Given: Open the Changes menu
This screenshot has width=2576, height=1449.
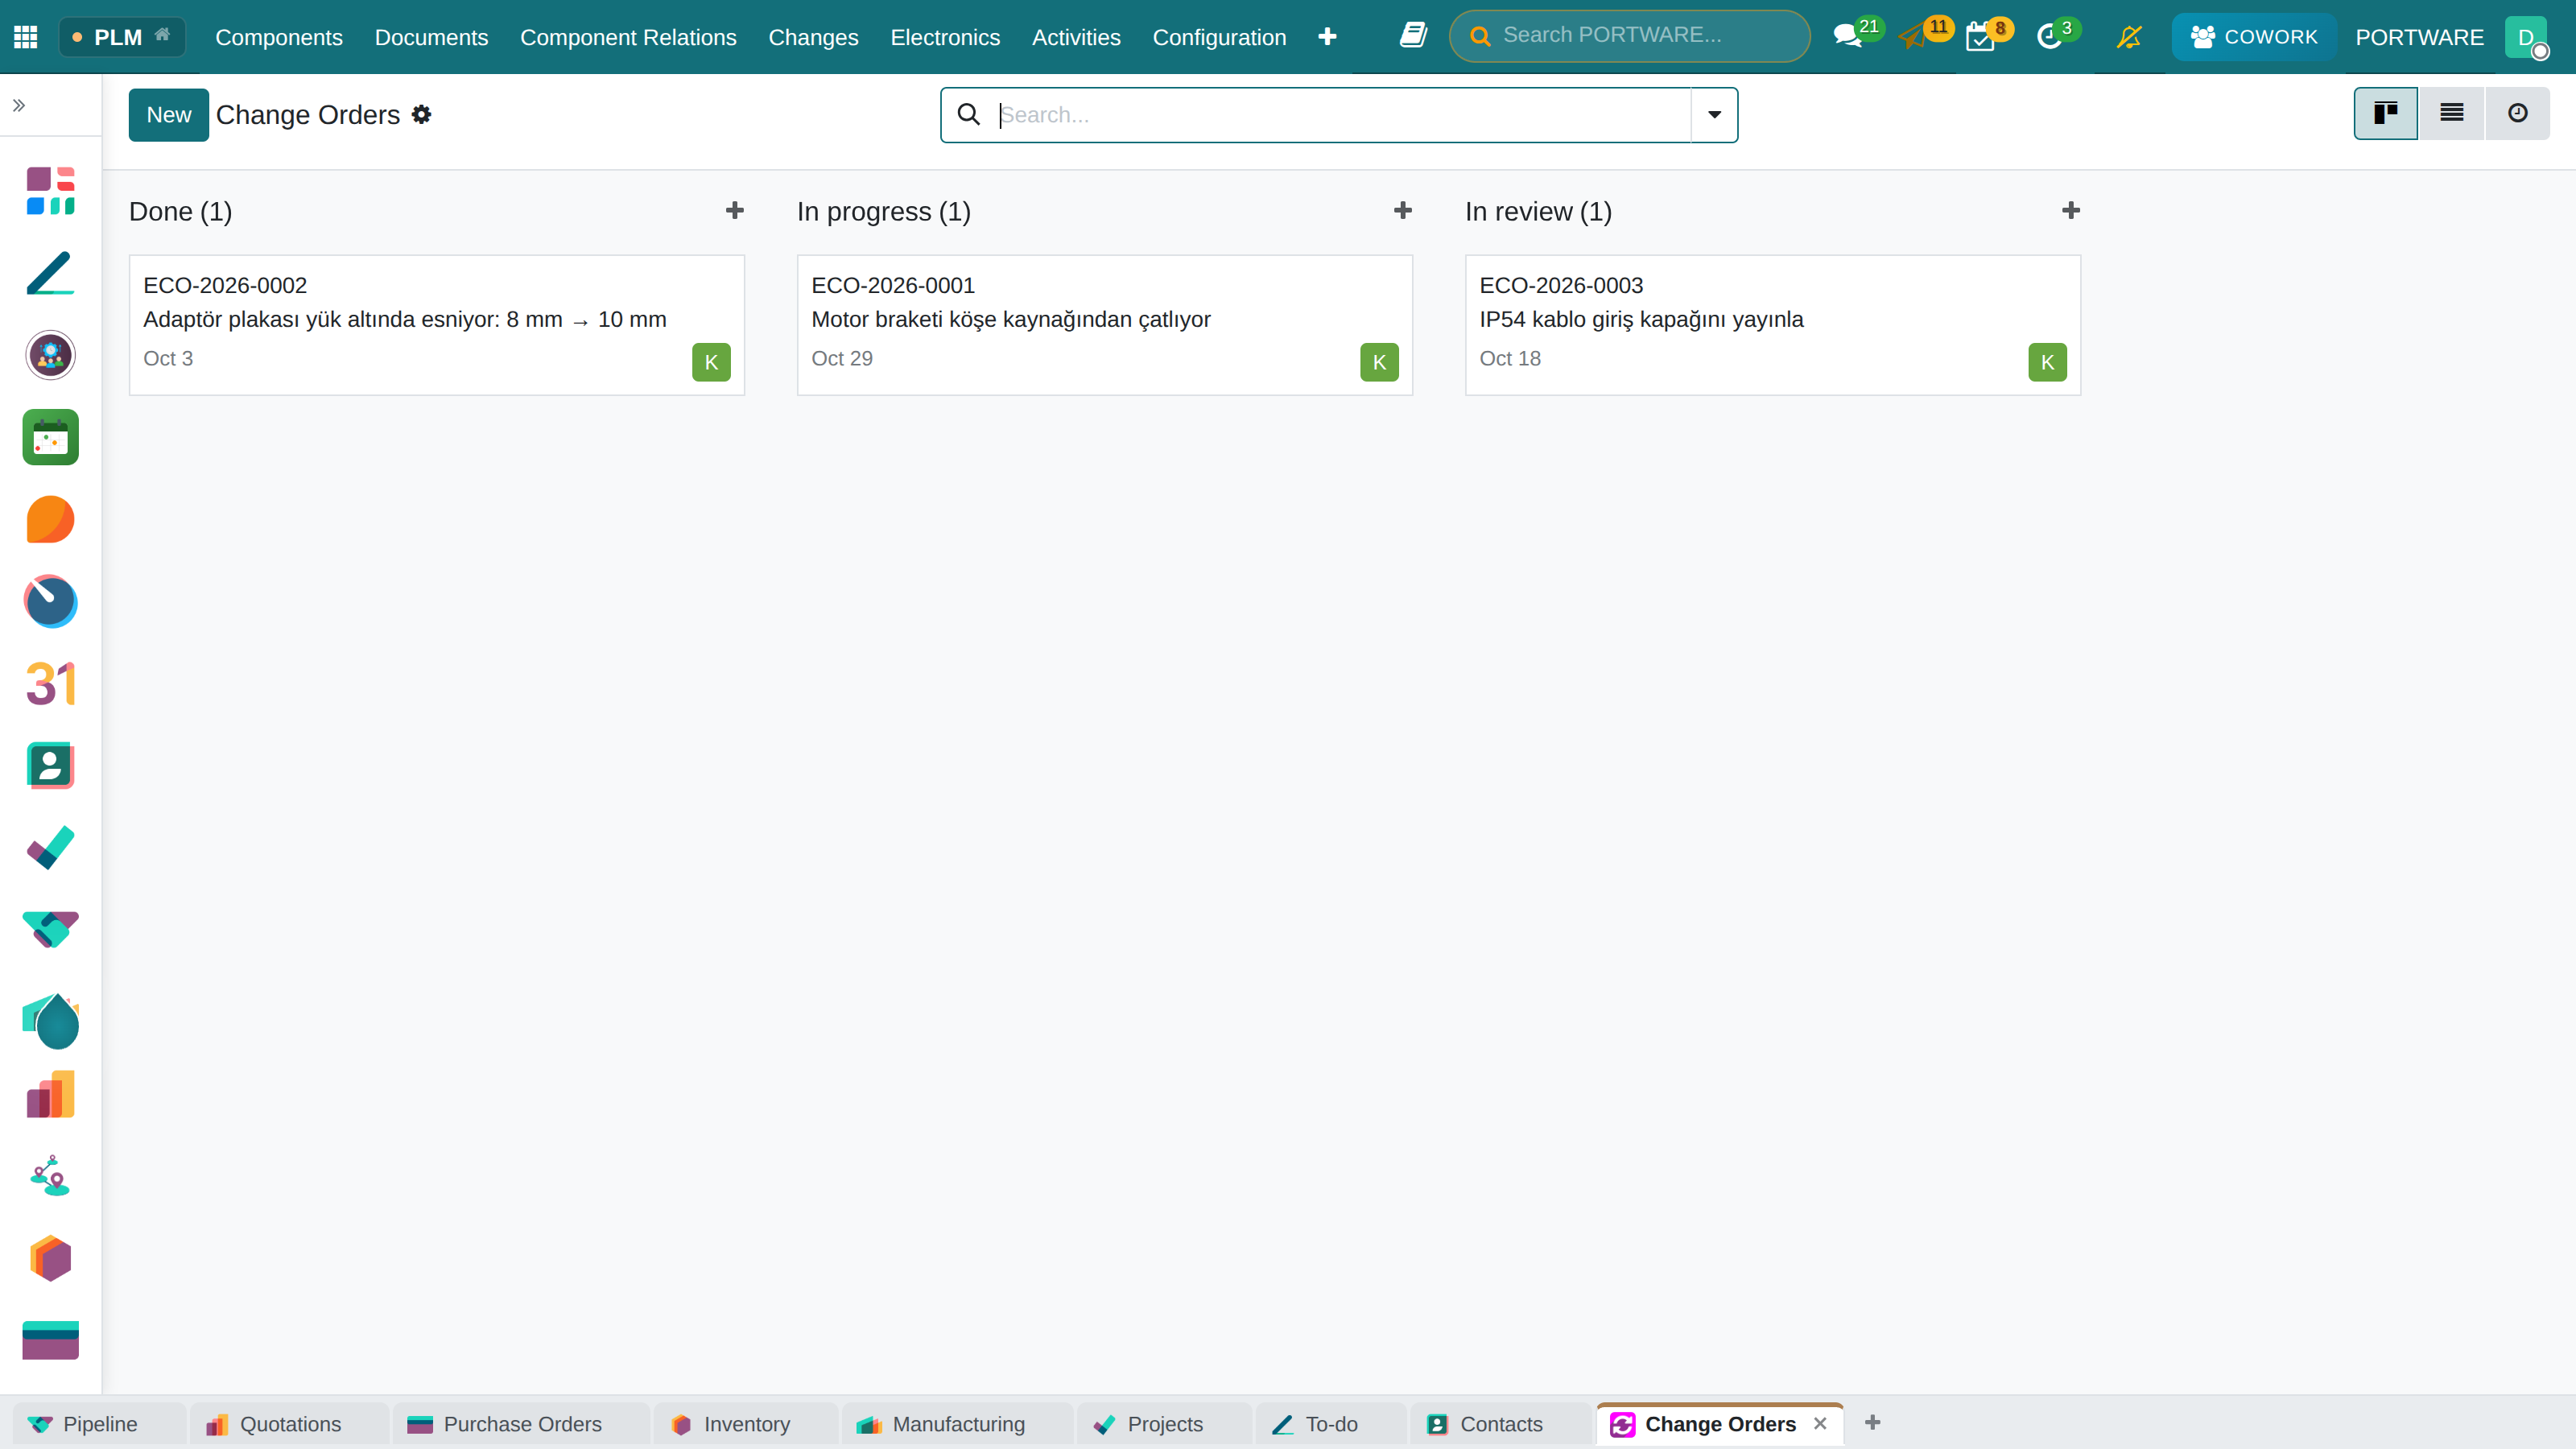Looking at the screenshot, I should click(x=813, y=37).
